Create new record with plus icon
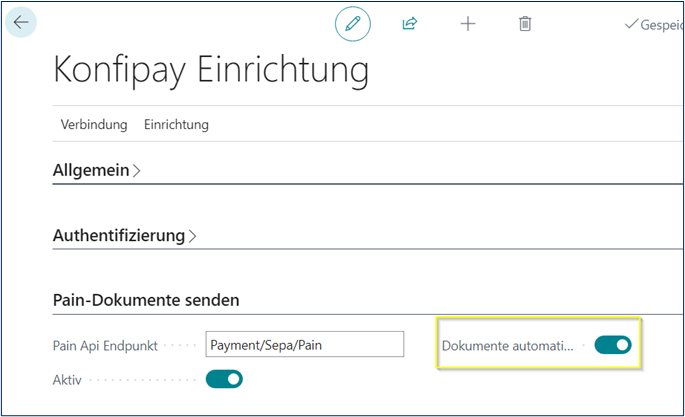685x417 pixels. (x=467, y=23)
